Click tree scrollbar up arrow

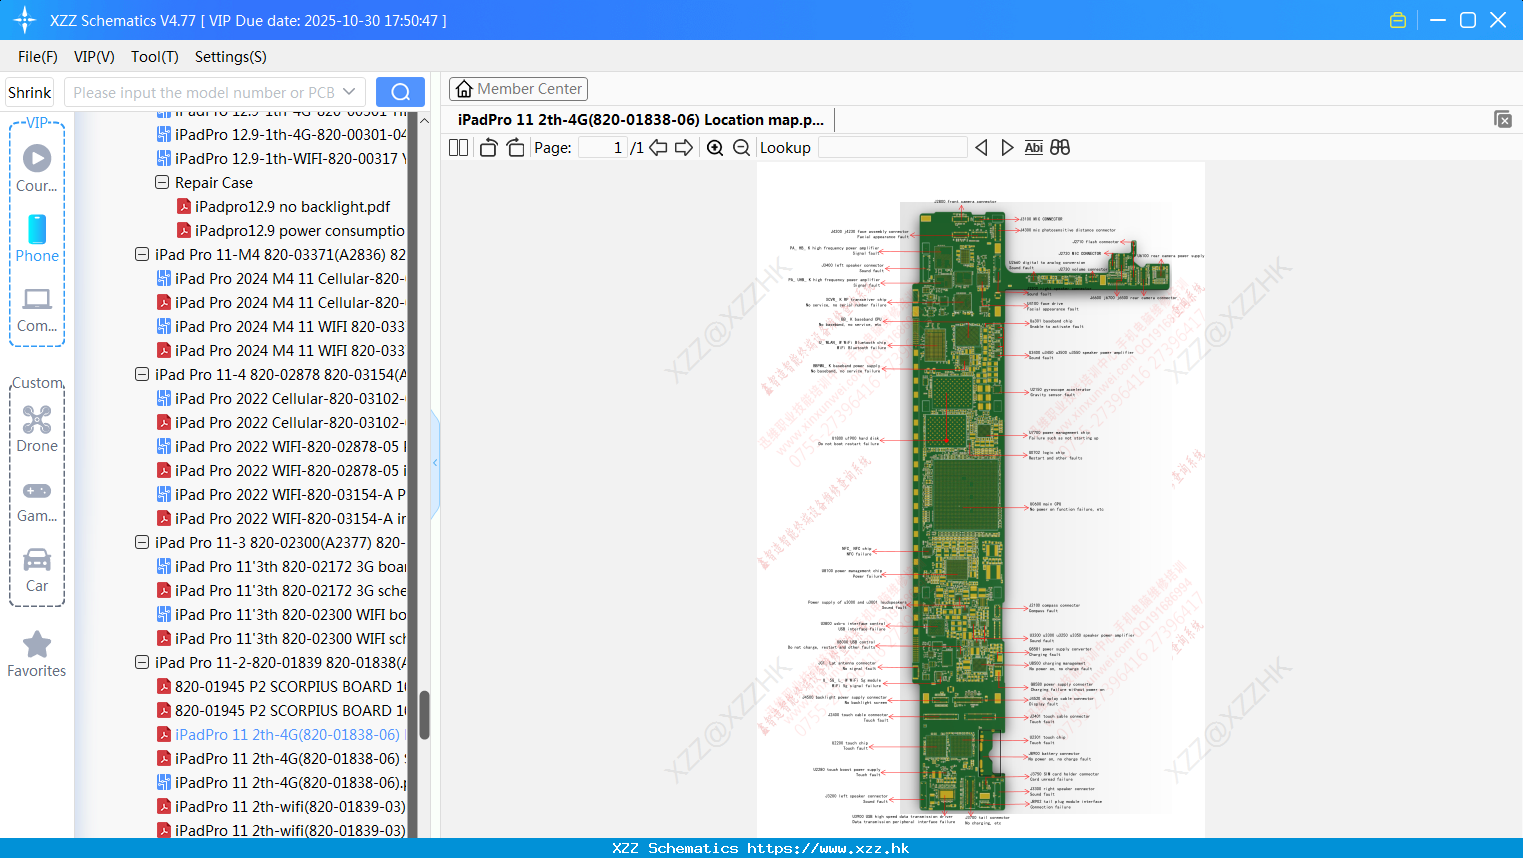click(424, 120)
